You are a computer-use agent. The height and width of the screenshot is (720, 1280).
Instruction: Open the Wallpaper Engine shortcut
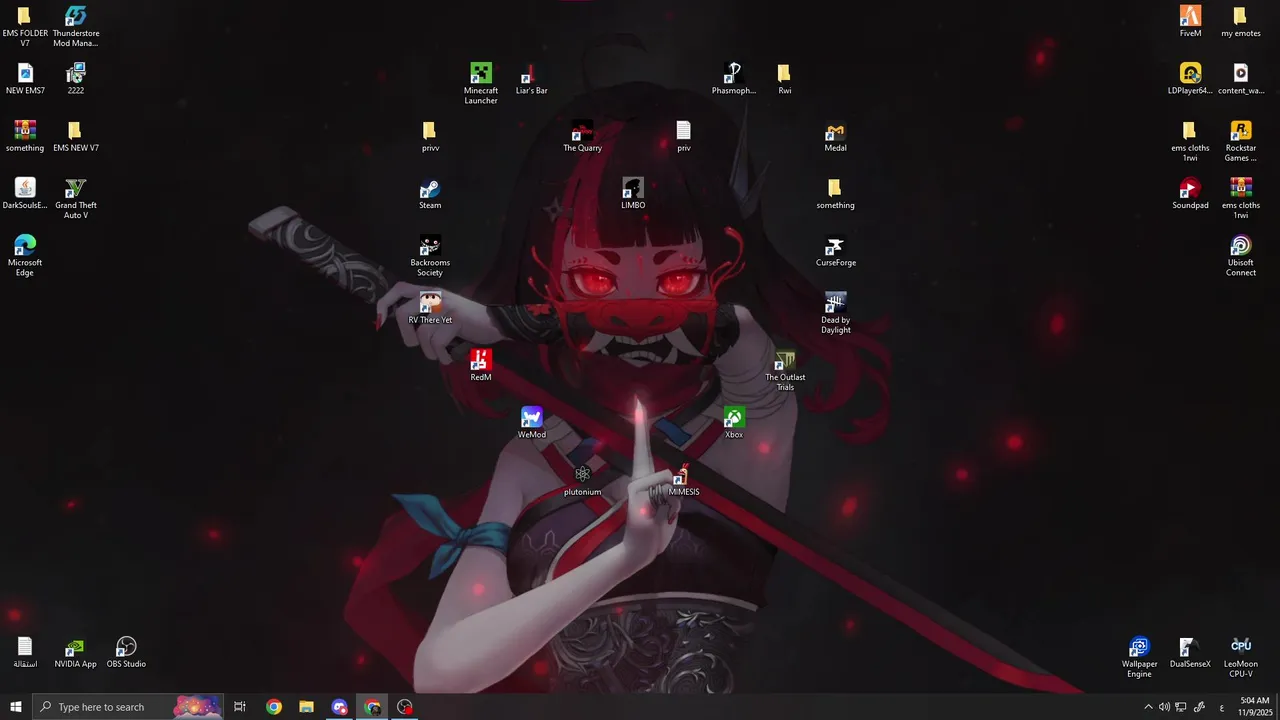(1139, 647)
